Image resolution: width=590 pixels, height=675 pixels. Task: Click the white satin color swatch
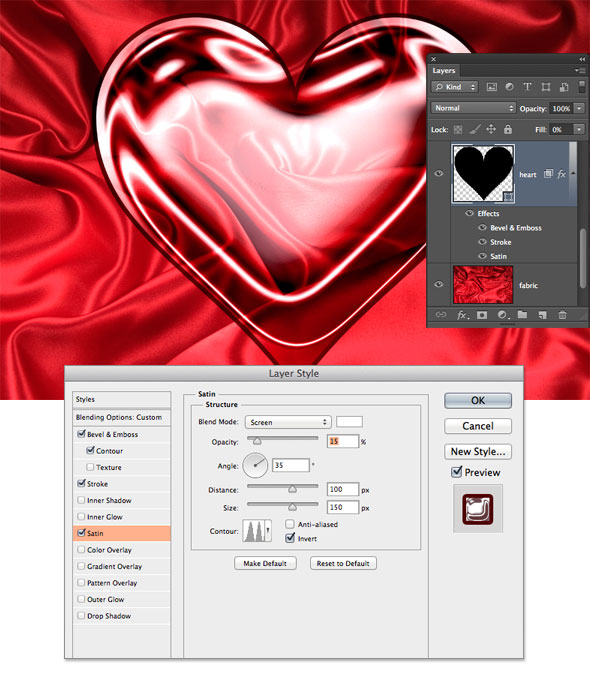[x=349, y=421]
